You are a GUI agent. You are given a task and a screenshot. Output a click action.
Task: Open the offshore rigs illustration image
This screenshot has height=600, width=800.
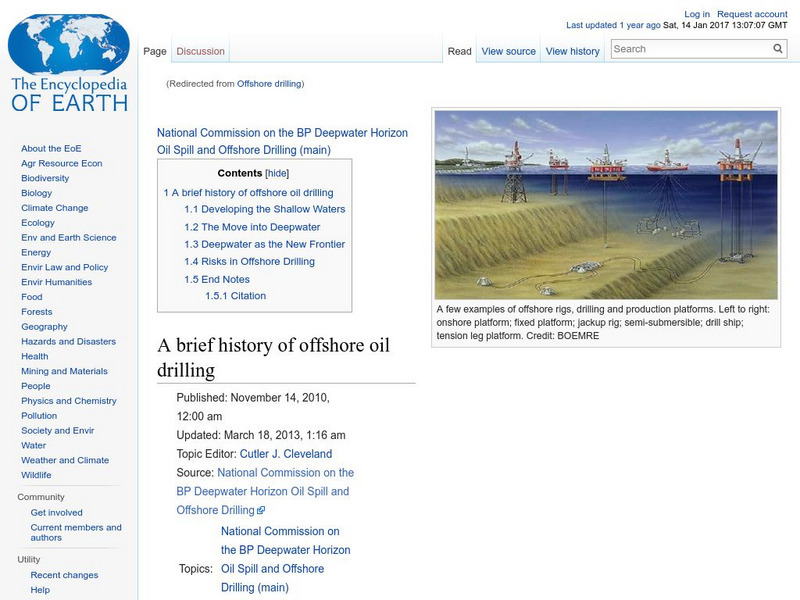(606, 205)
